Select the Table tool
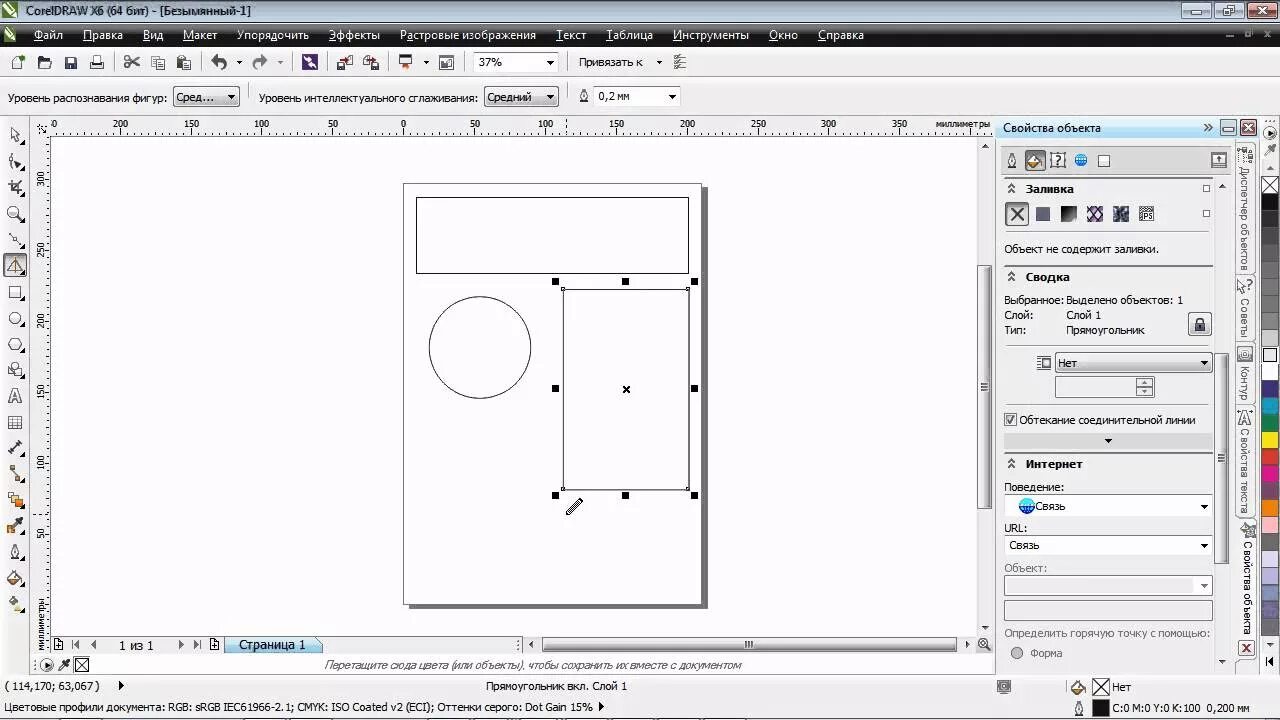The width and height of the screenshot is (1280, 720). 15,423
